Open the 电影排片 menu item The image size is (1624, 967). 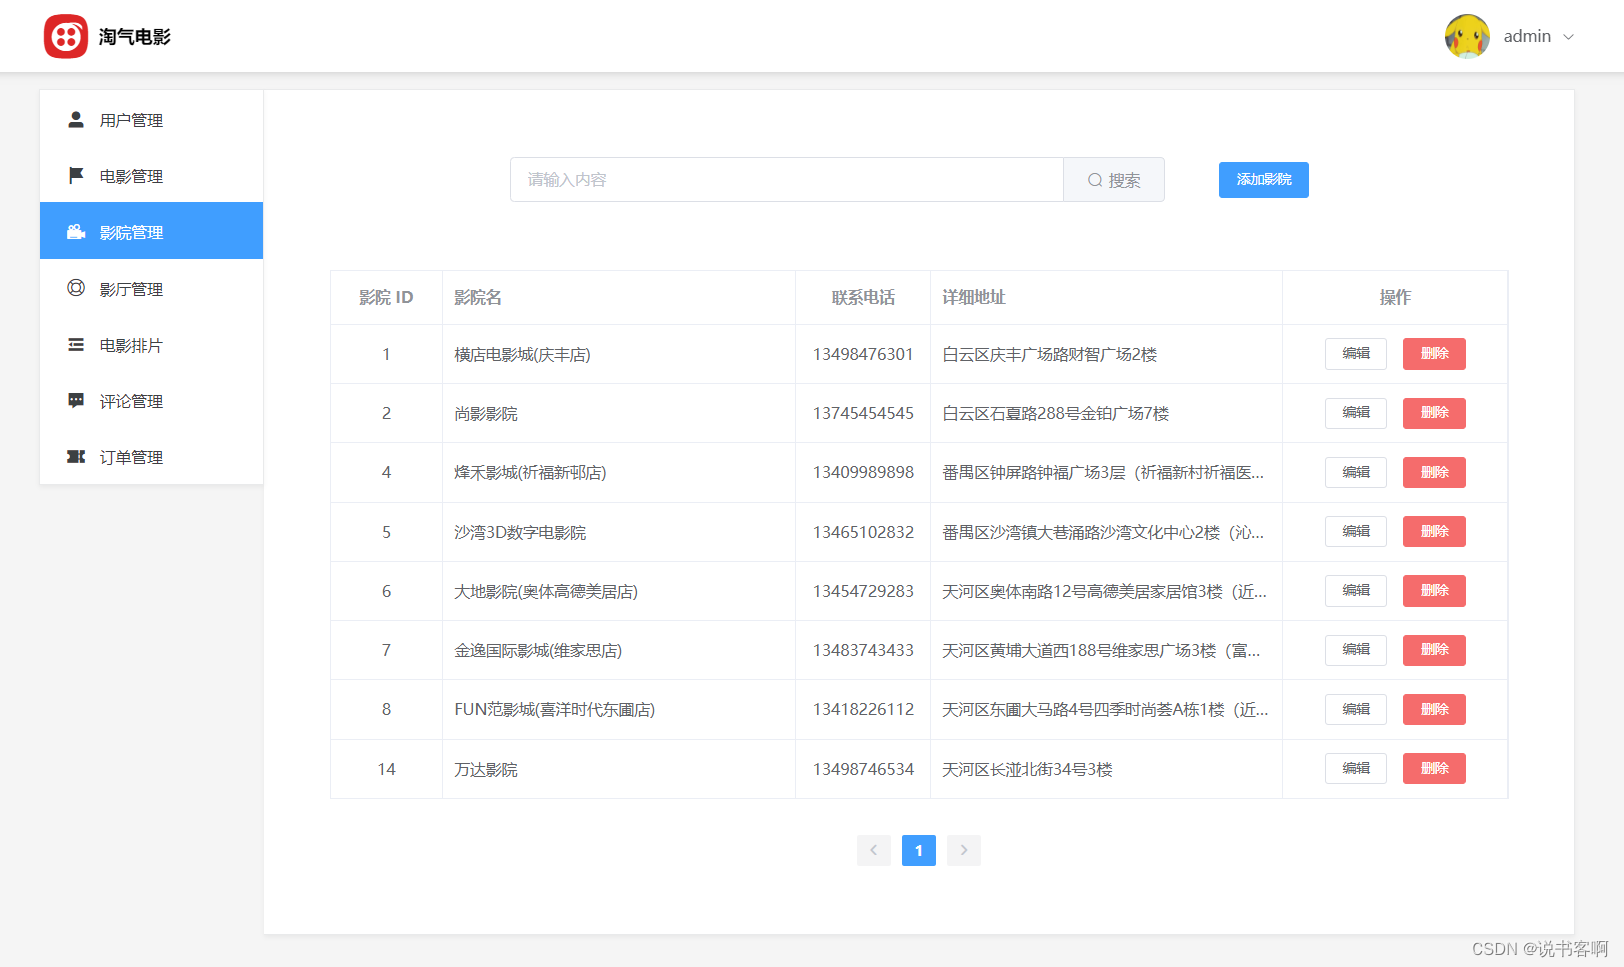tap(151, 345)
